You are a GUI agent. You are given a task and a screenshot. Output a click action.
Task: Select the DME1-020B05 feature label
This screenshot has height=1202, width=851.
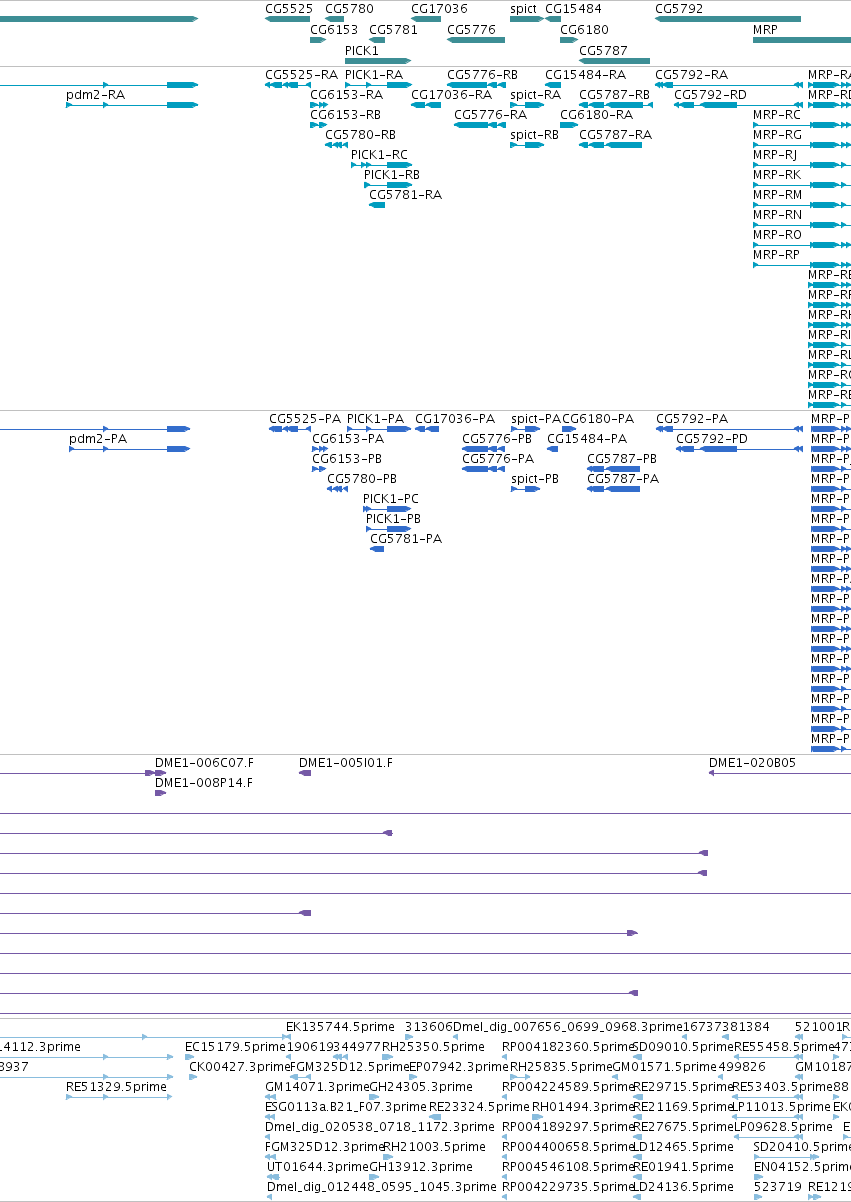[x=752, y=763]
